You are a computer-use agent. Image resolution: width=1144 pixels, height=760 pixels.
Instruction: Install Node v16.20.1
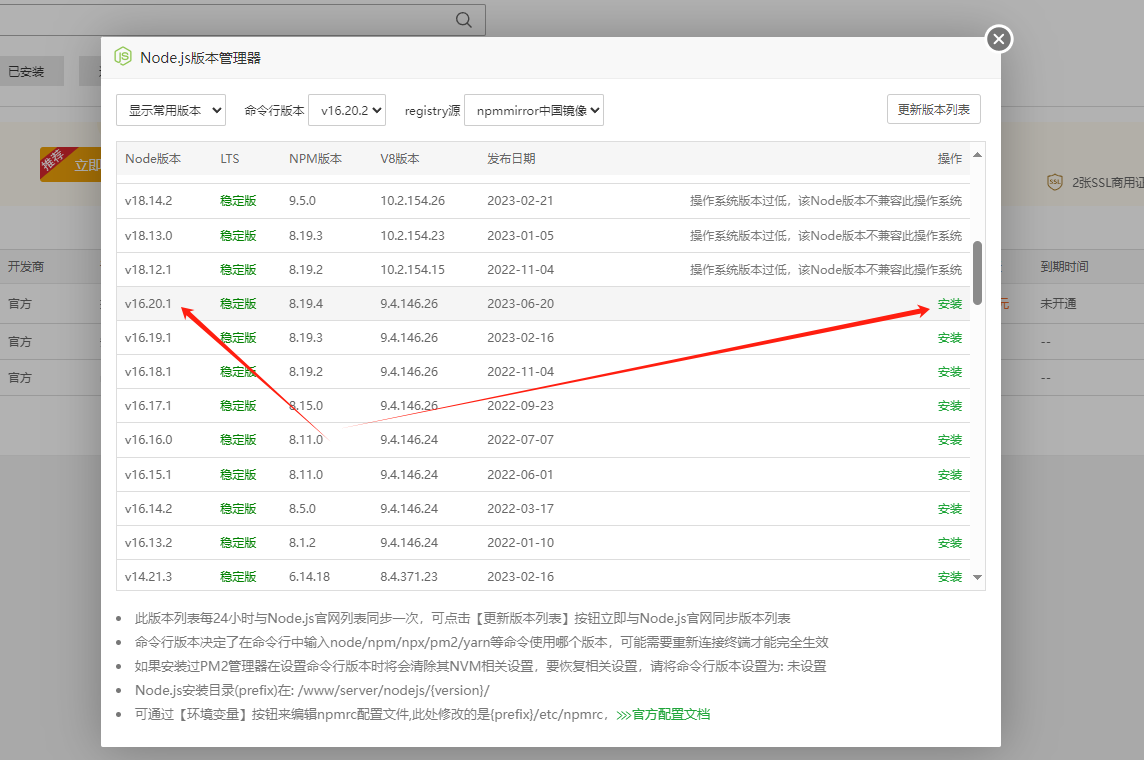[x=949, y=304]
